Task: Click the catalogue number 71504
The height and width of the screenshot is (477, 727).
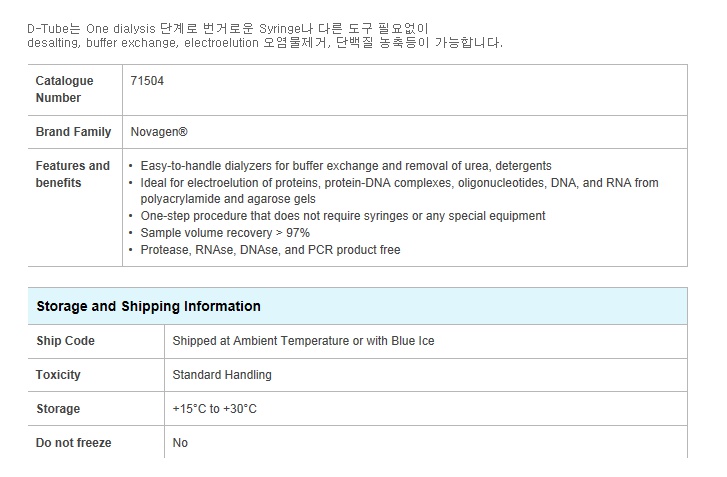Action: click(147, 81)
